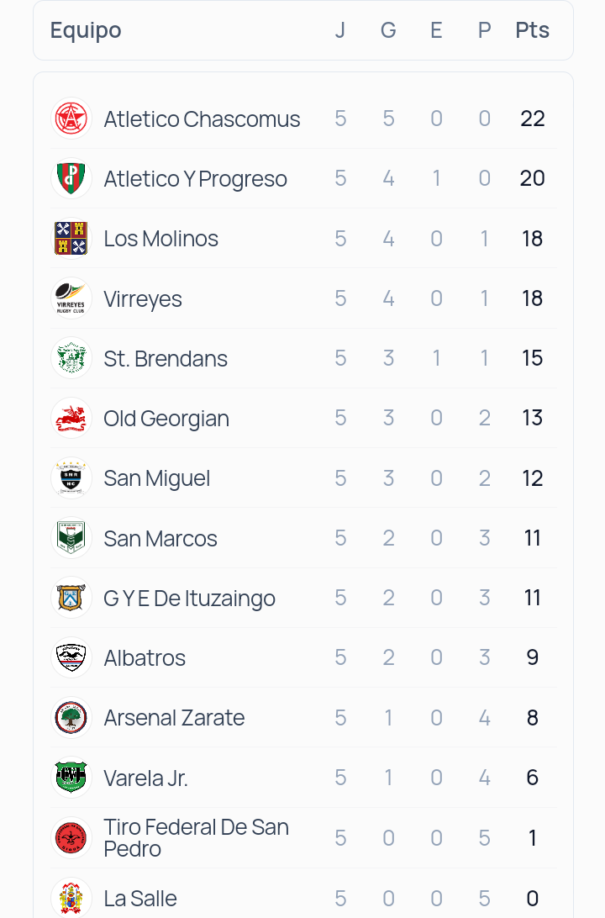Click the Pts column header
The image size is (605, 918).
[532, 30]
